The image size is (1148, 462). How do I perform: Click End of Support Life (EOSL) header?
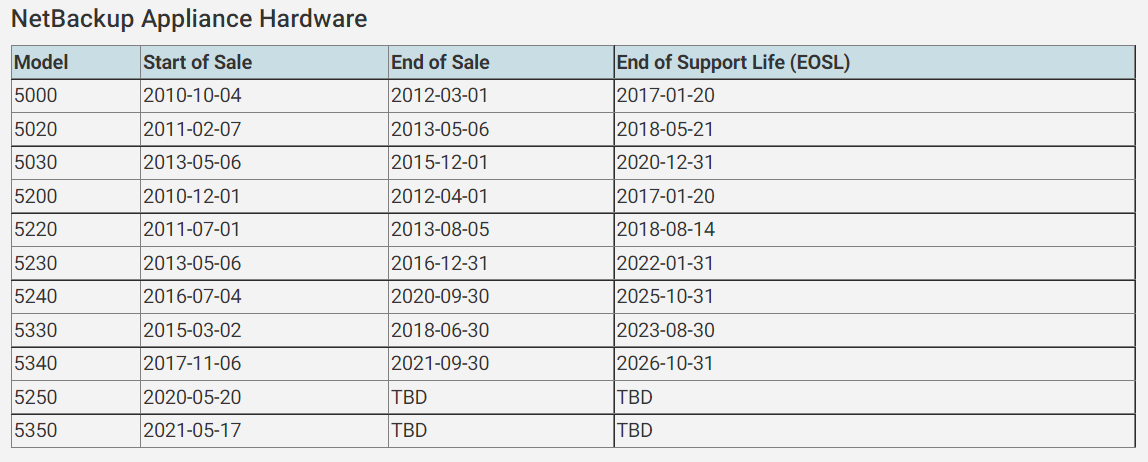pyautogui.click(x=733, y=63)
